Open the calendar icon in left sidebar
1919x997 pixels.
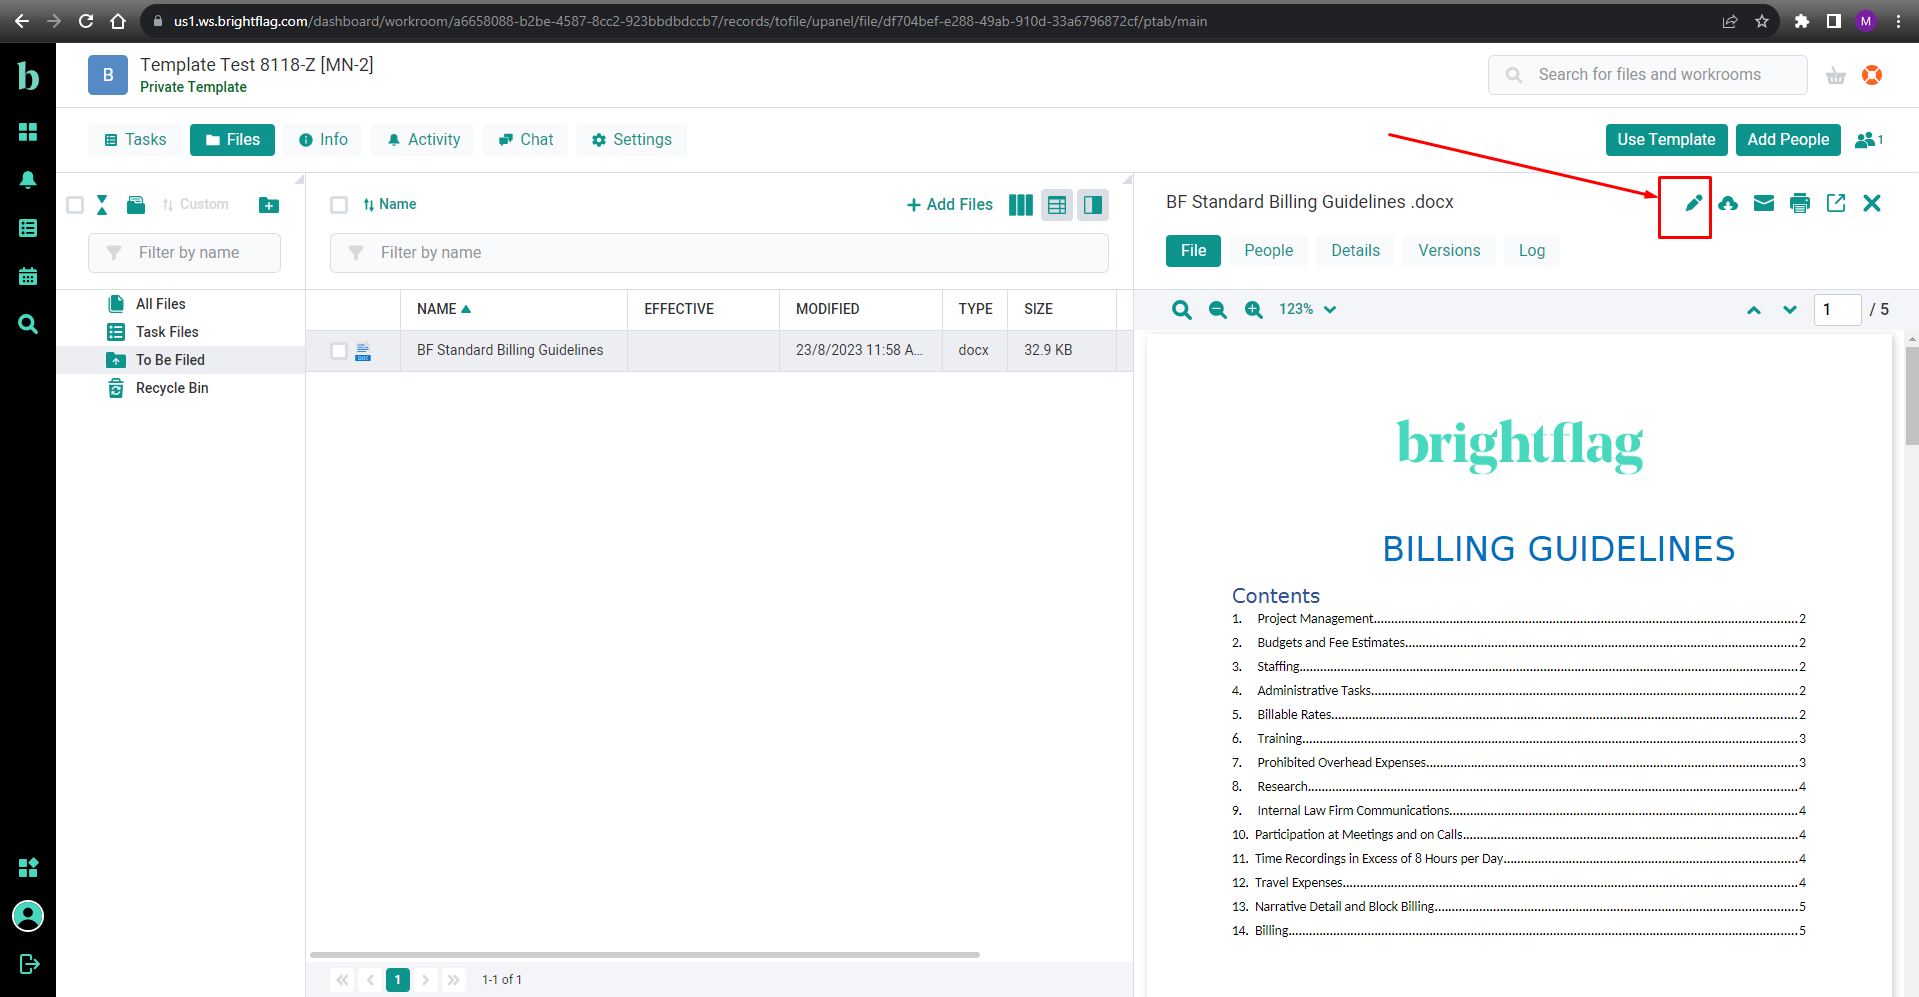coord(28,276)
